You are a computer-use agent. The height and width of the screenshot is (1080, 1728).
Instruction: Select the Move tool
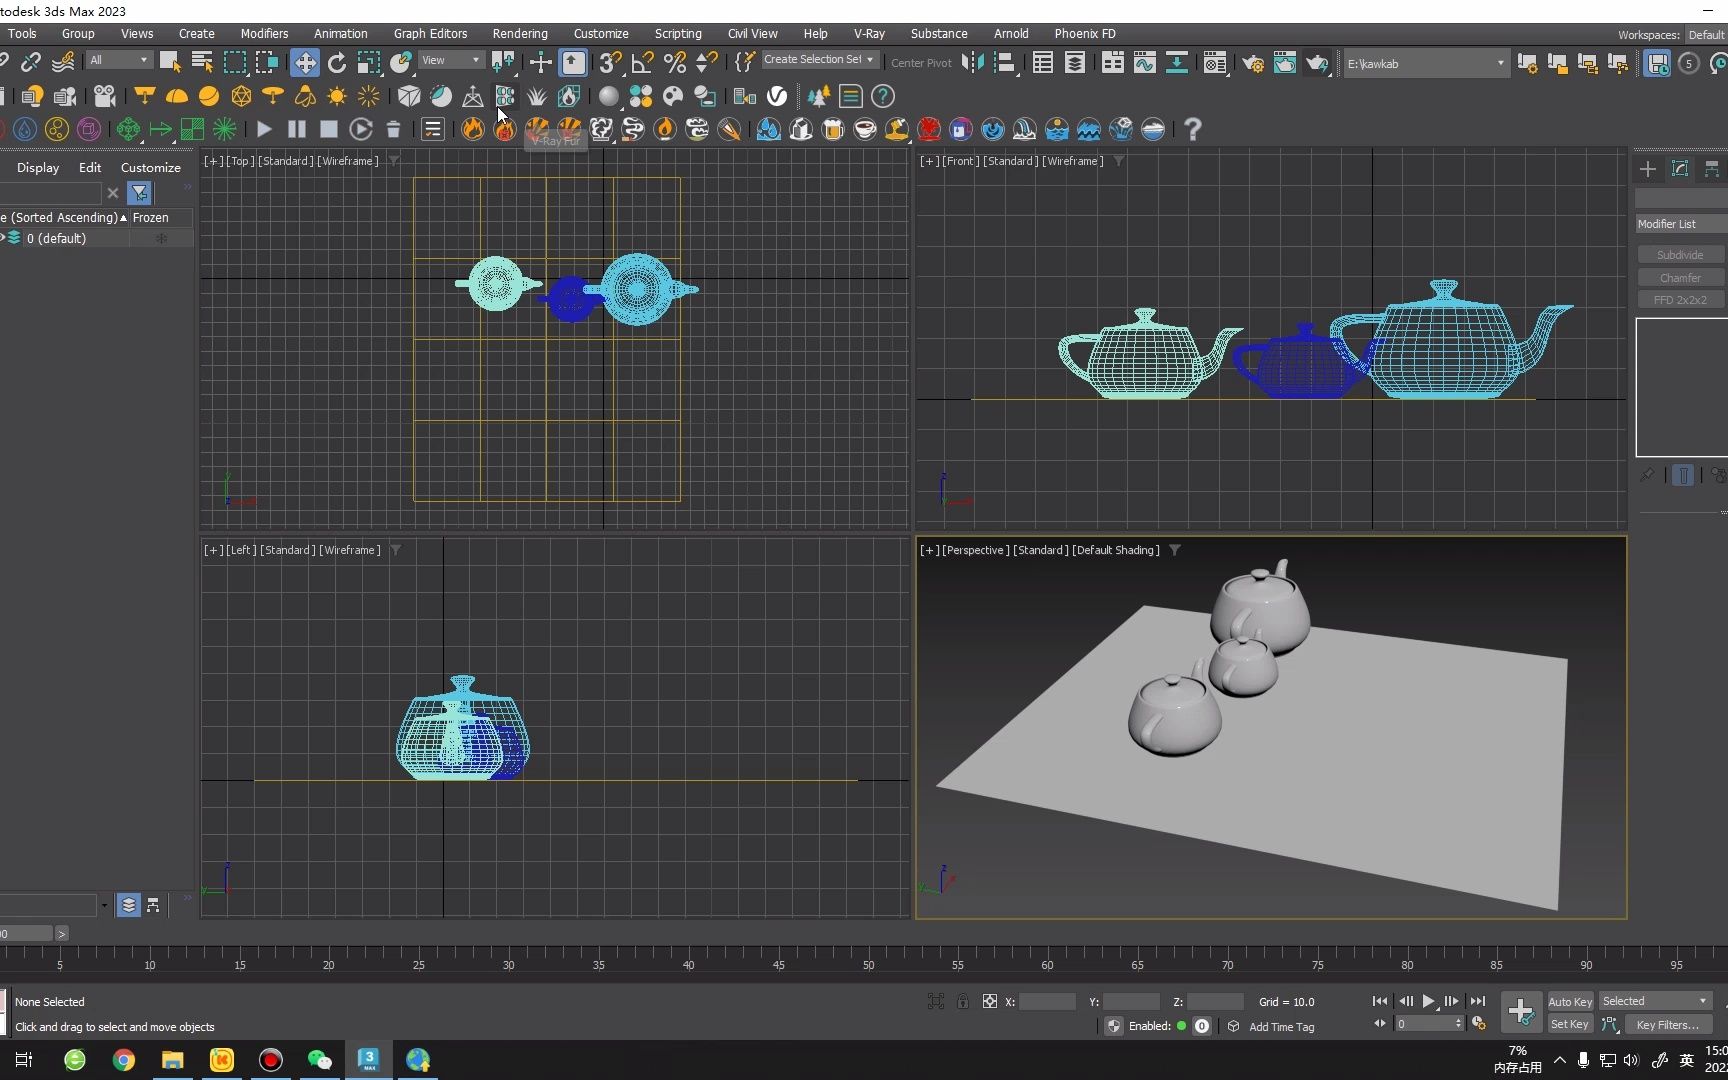305,62
